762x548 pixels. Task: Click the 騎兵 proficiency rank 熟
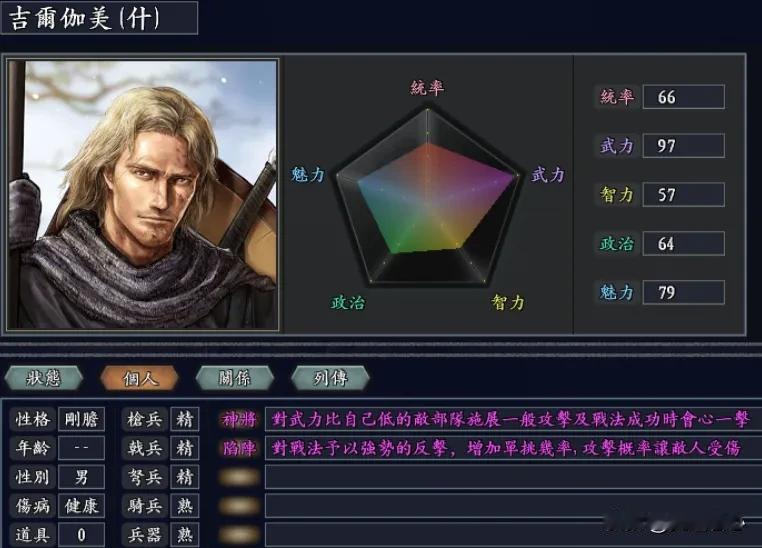[x=185, y=506]
